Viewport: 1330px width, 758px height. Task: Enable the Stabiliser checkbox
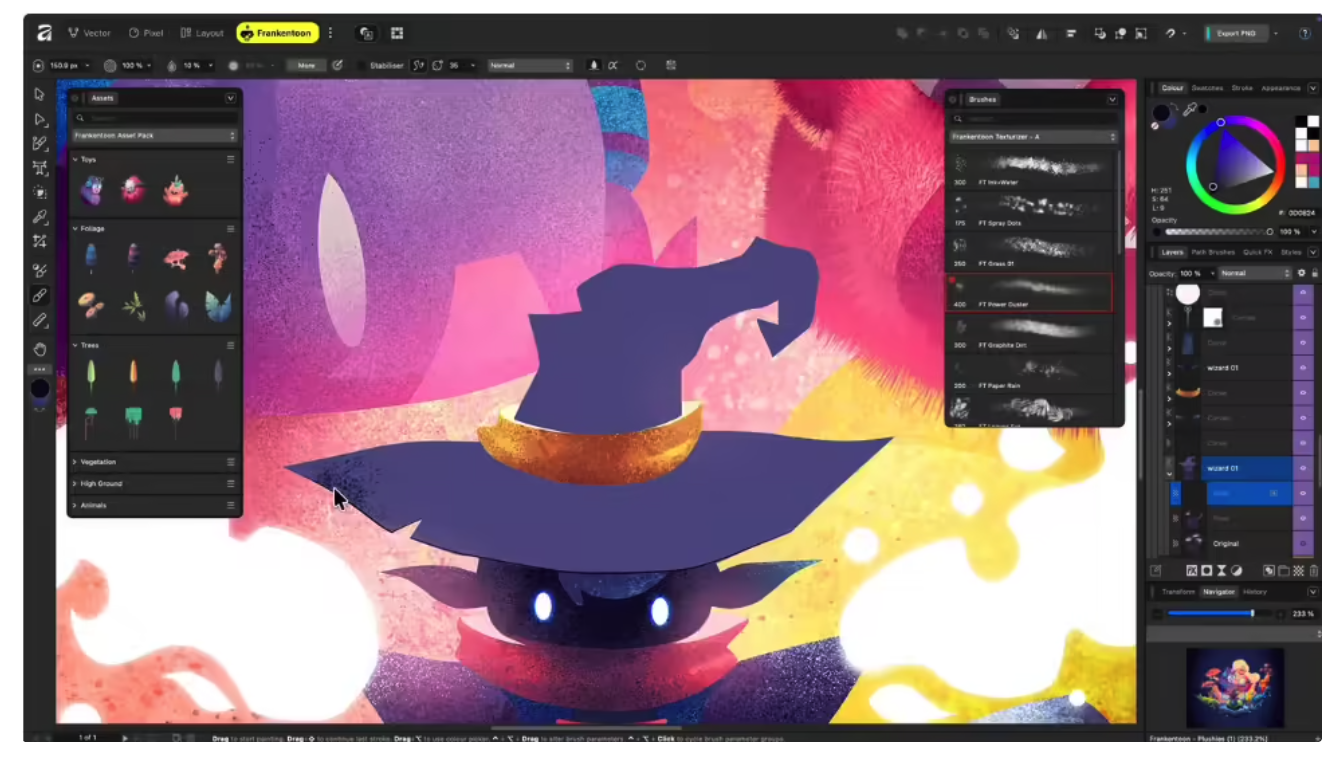pyautogui.click(x=361, y=66)
